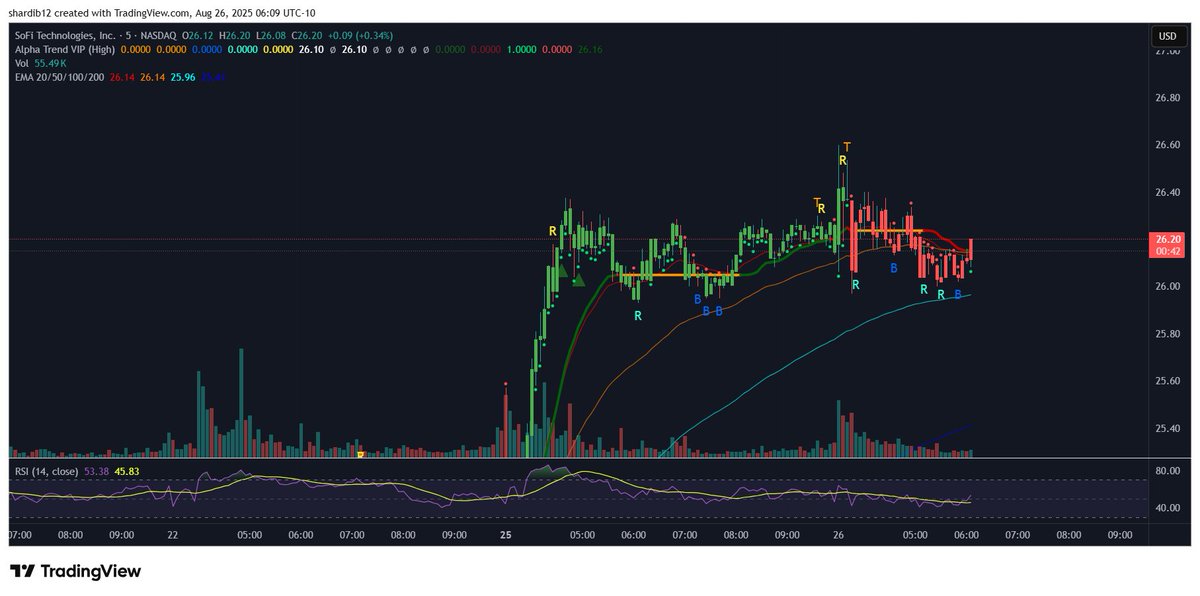
Task: Click the 40.00 RSI axis label
Action: point(1167,508)
